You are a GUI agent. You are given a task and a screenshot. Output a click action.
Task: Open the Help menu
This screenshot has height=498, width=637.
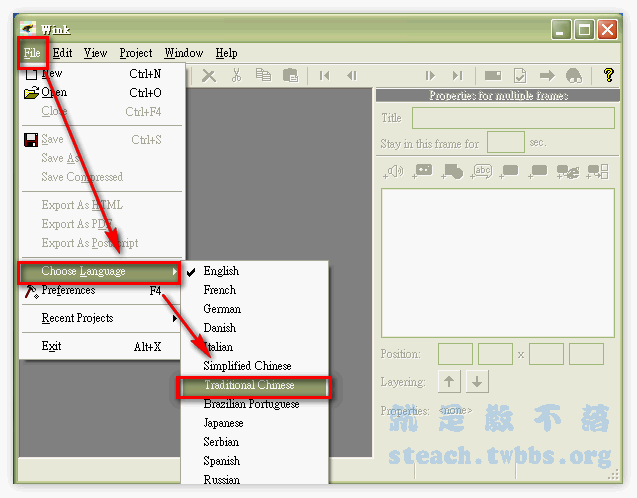226,53
